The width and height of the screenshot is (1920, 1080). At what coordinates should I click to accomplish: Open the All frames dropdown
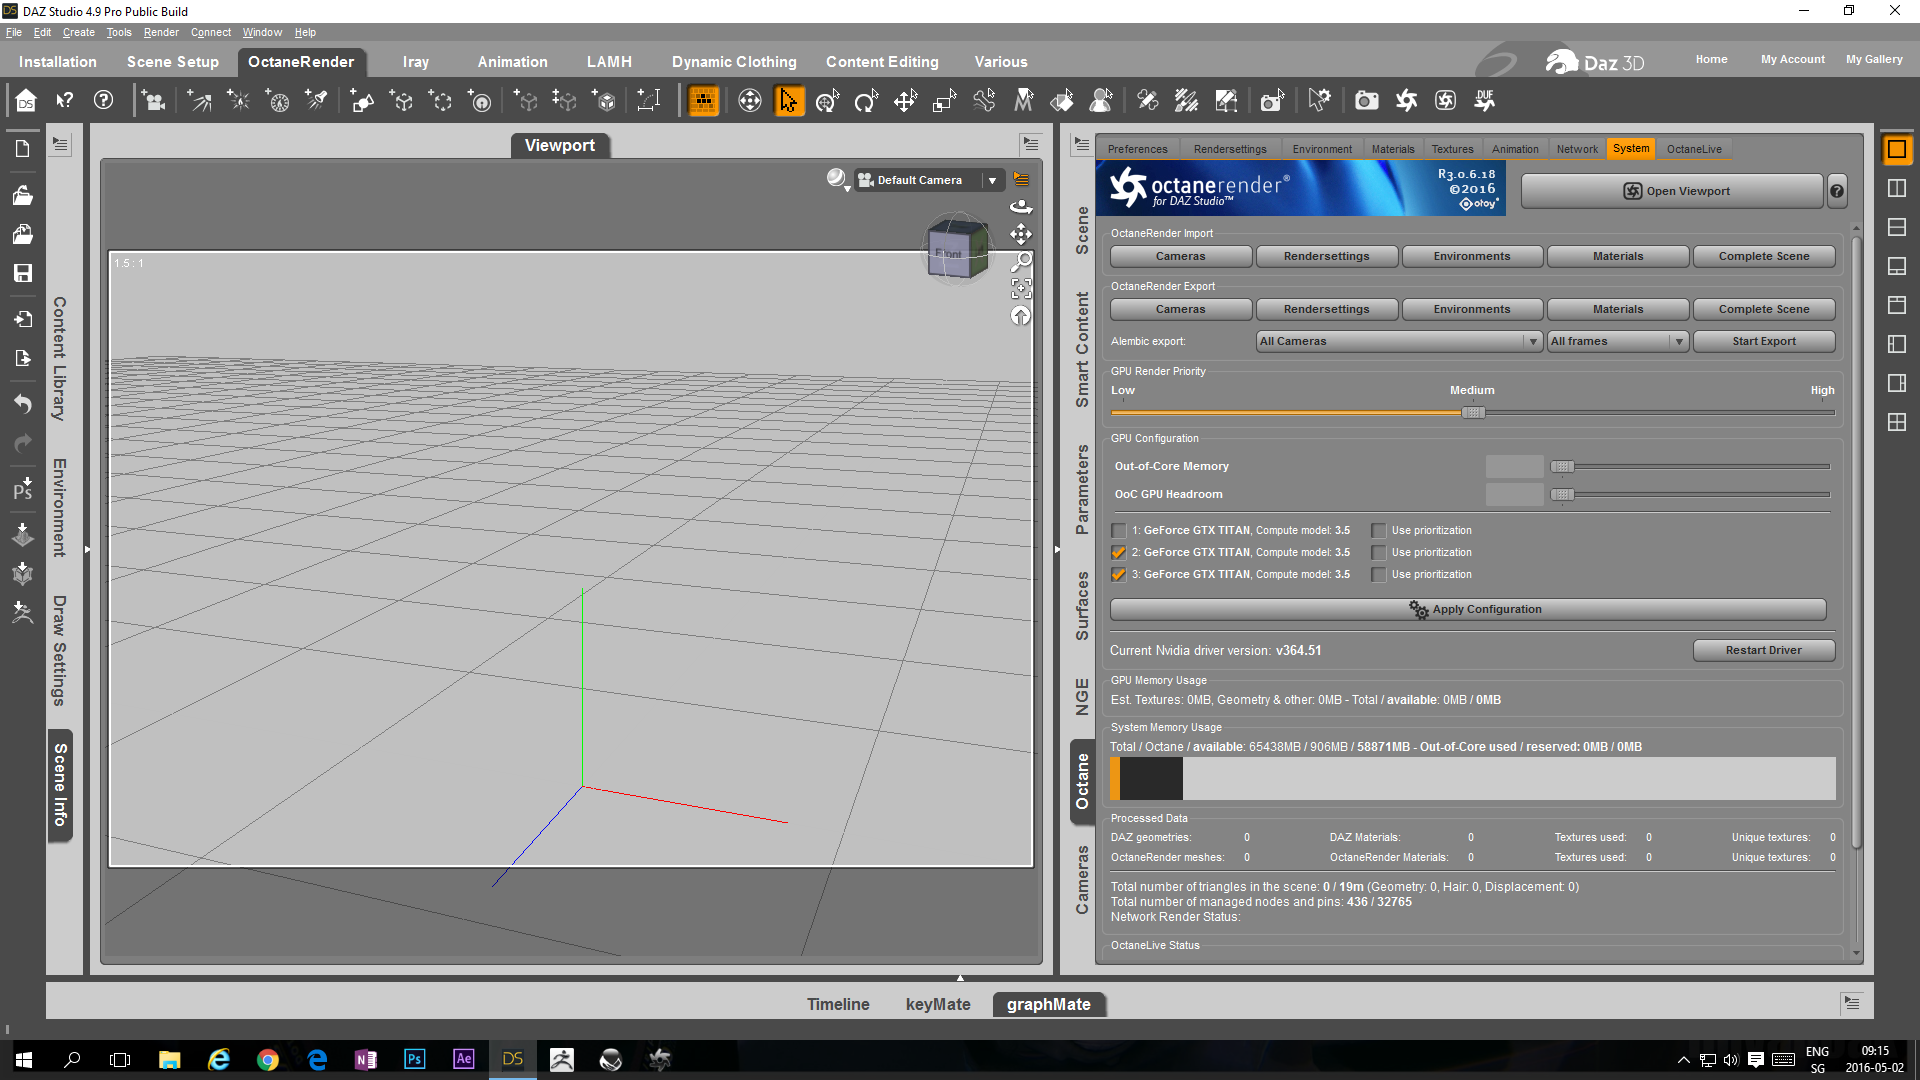click(x=1617, y=341)
